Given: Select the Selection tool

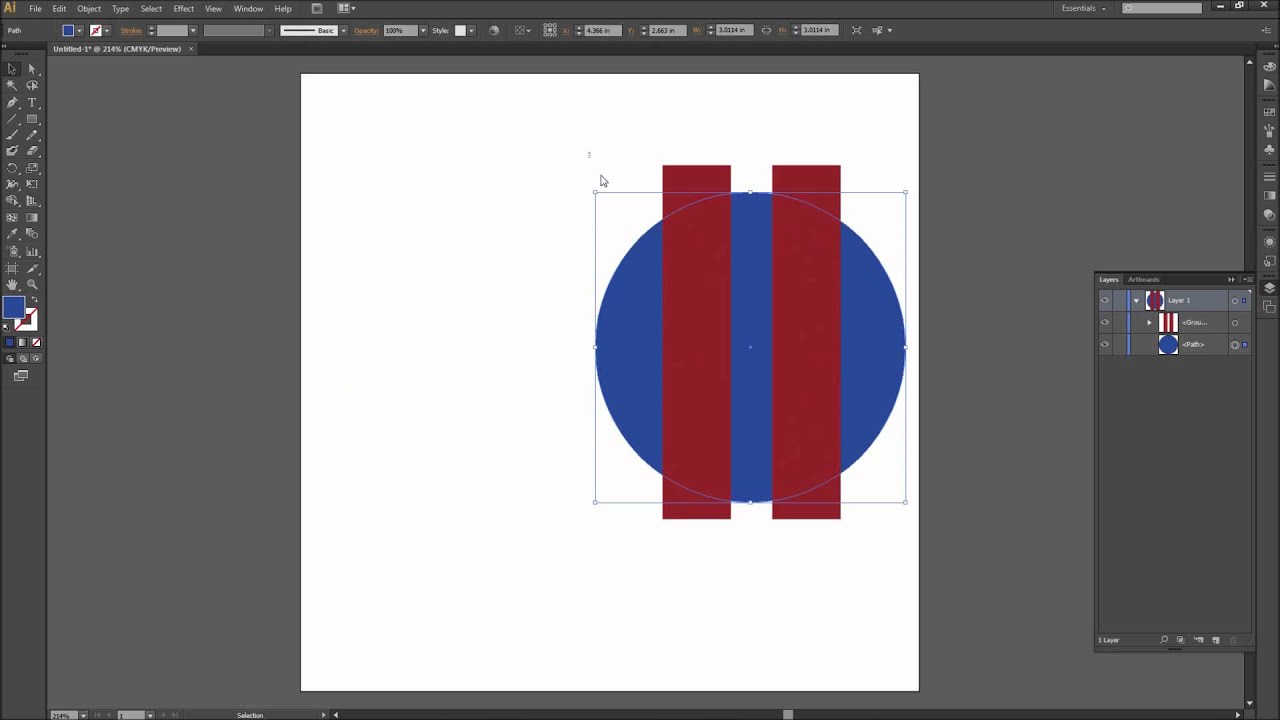Looking at the screenshot, I should pos(12,69).
